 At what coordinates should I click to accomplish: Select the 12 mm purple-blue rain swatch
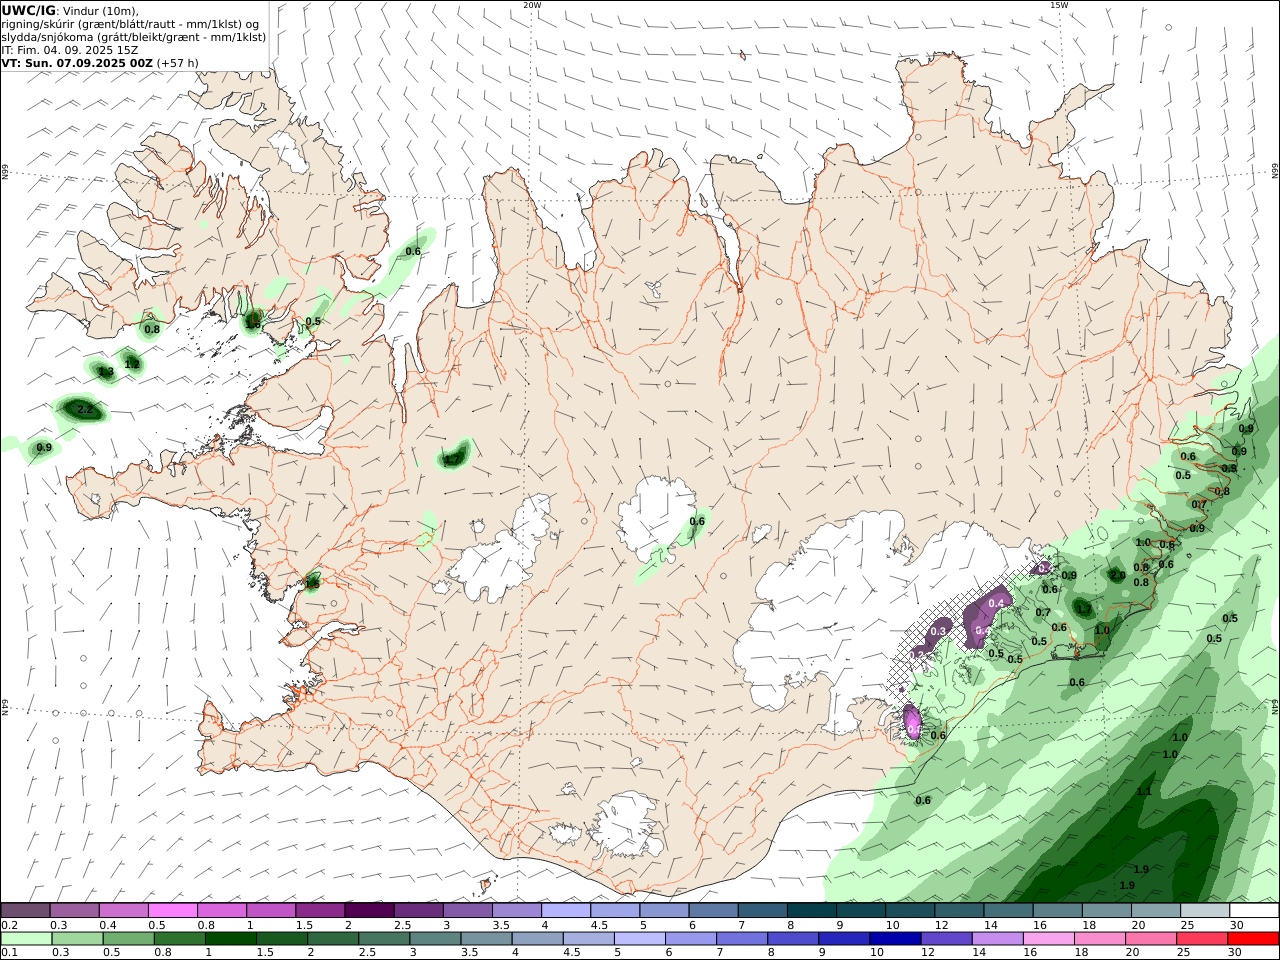click(946, 938)
